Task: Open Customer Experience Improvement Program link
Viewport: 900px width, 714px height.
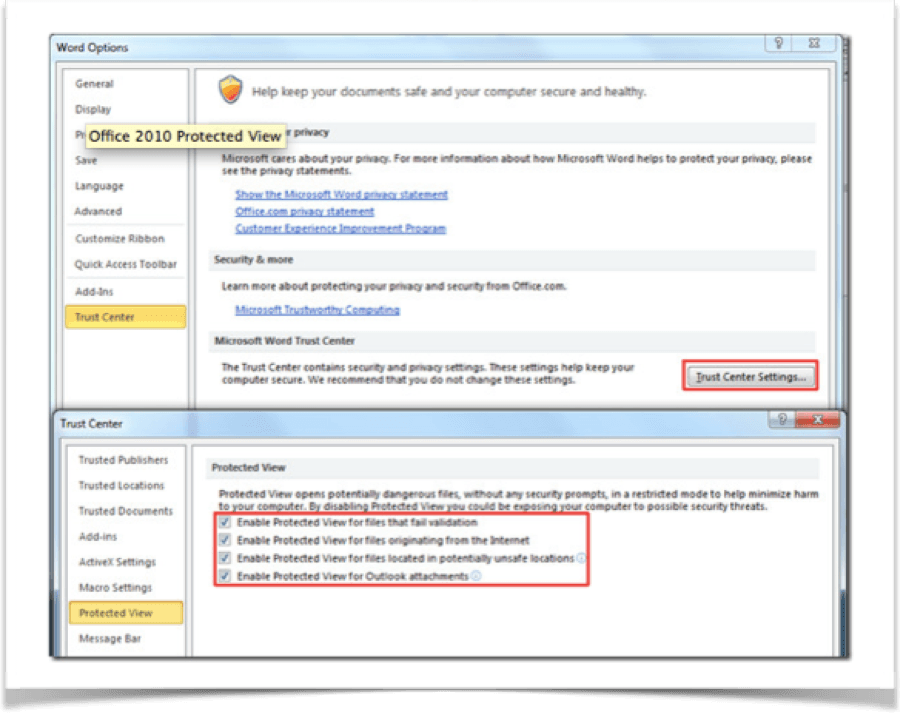Action: tap(340, 228)
